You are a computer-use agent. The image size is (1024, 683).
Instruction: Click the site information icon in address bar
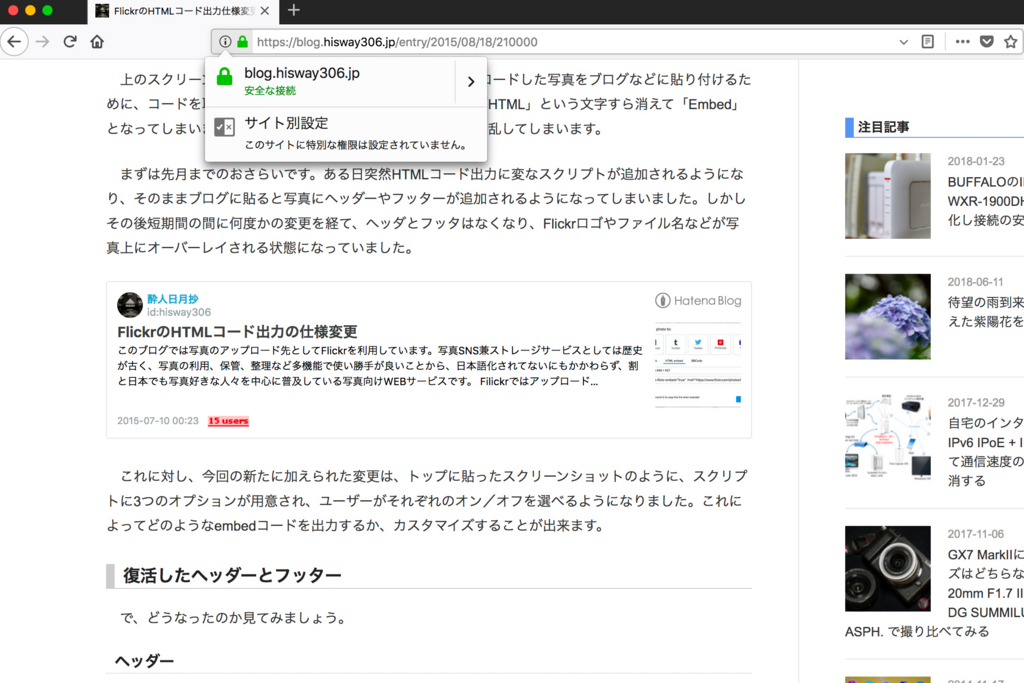225,42
